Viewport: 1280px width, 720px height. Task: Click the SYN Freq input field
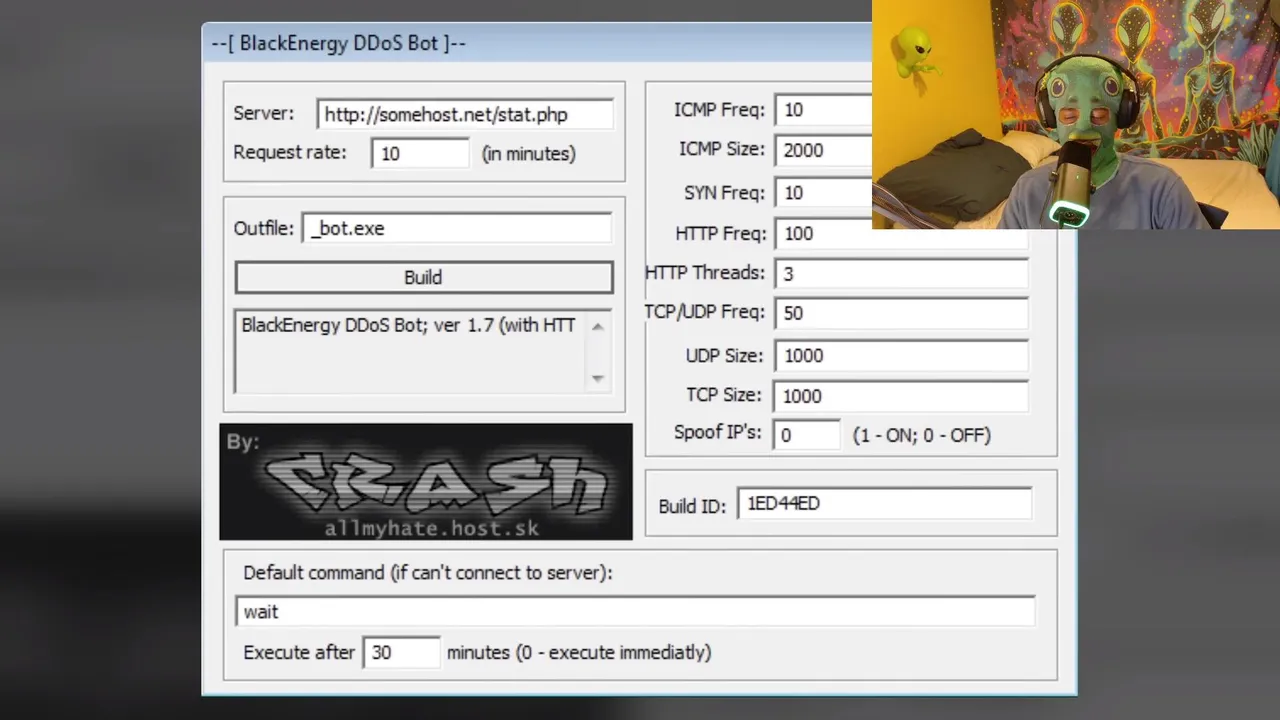point(823,193)
